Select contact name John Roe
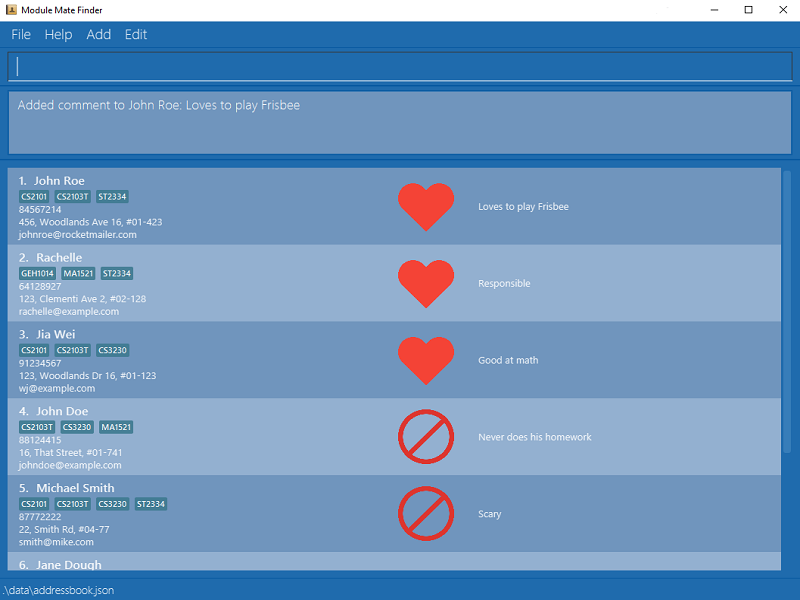Viewport: 800px width, 600px height. (x=59, y=181)
